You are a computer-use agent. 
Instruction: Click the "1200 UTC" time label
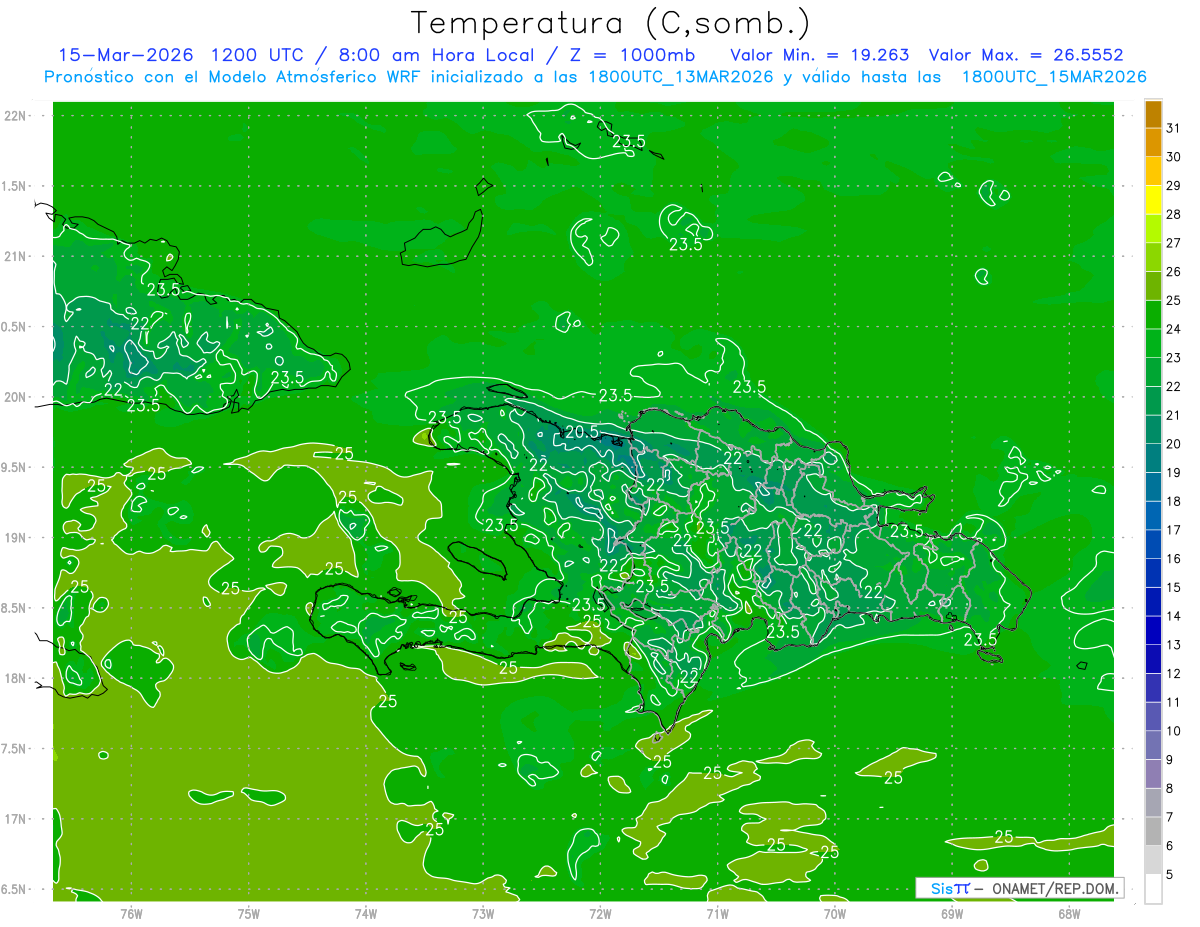pos(256,54)
